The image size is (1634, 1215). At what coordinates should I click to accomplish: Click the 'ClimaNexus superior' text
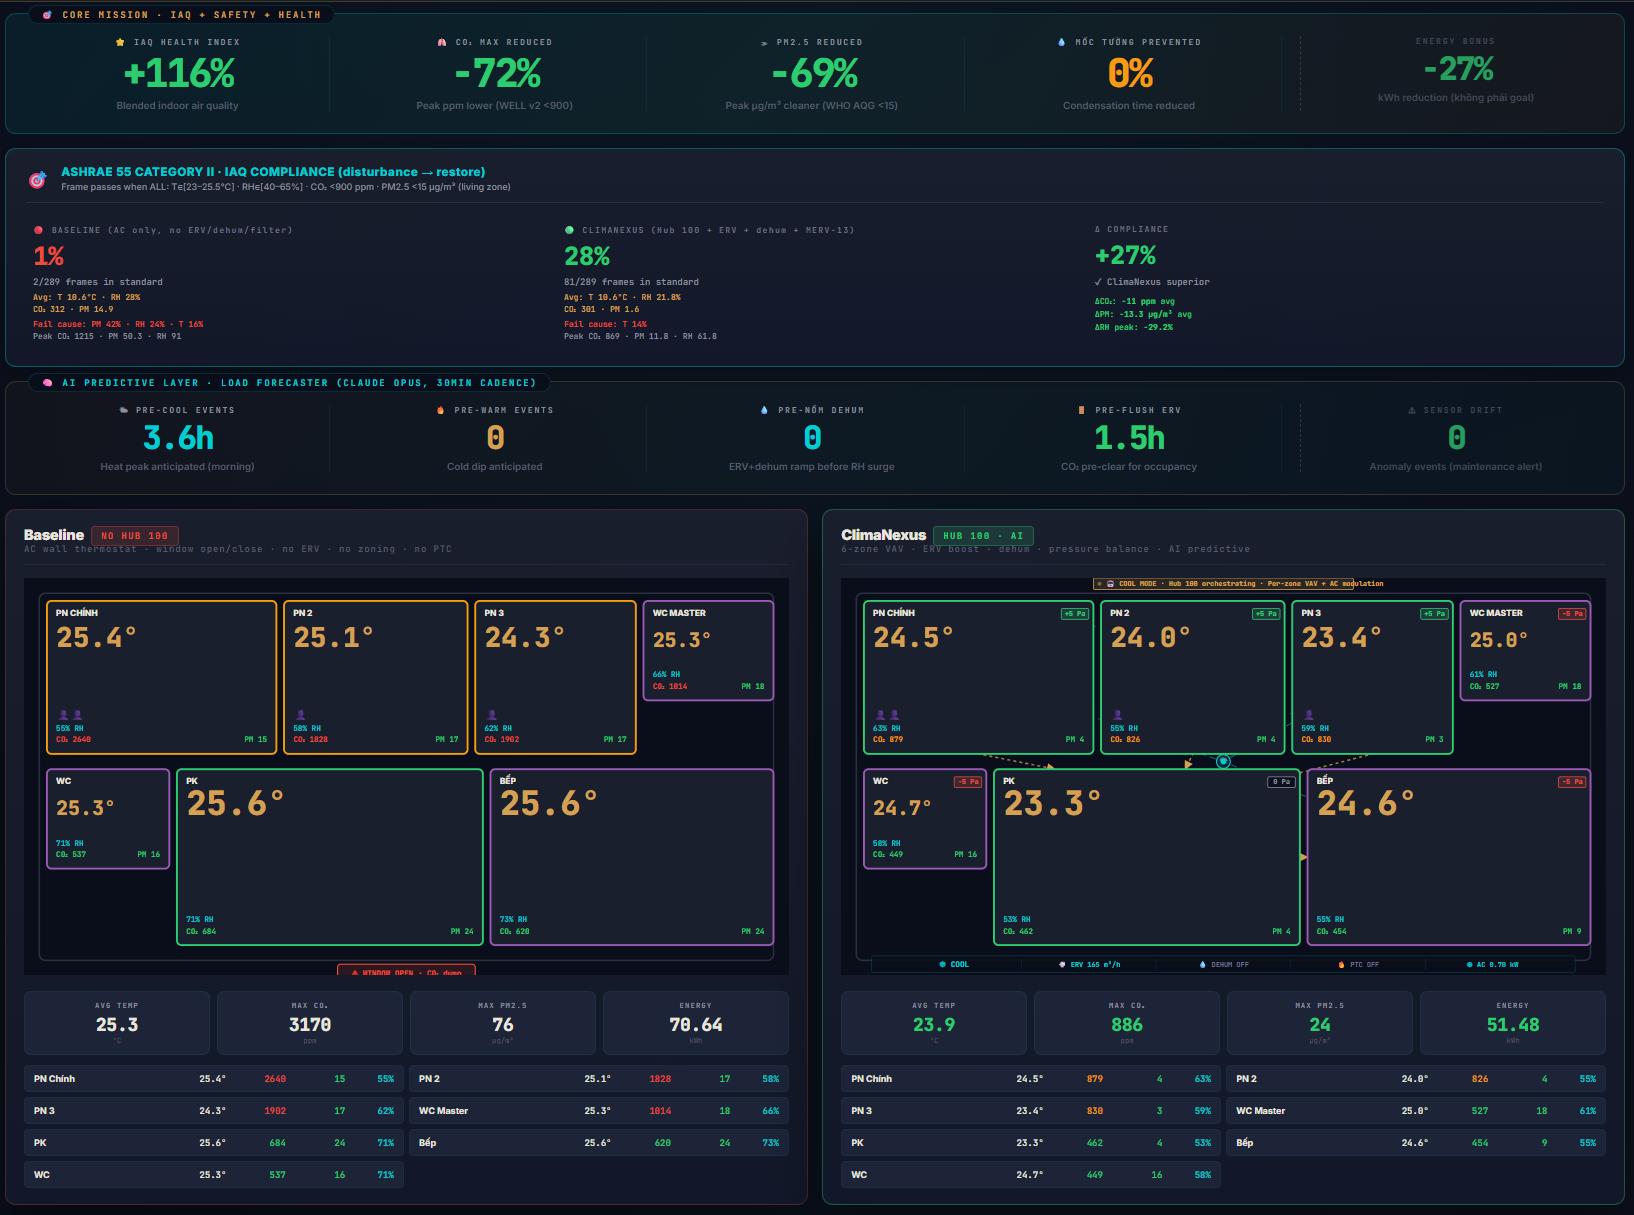click(1158, 282)
